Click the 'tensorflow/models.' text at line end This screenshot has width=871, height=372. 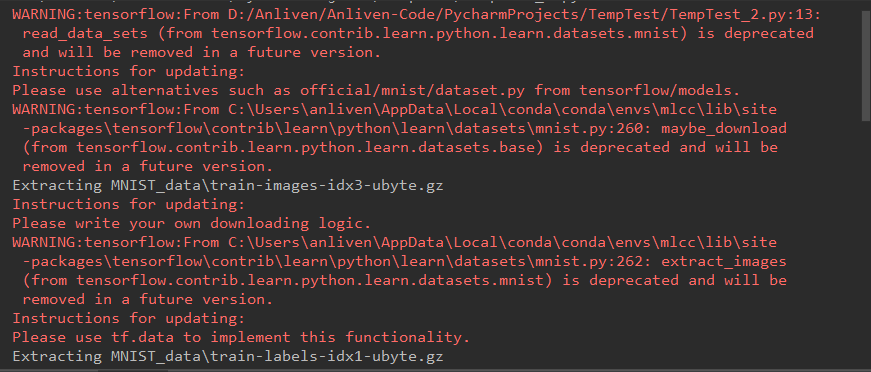click(660, 90)
